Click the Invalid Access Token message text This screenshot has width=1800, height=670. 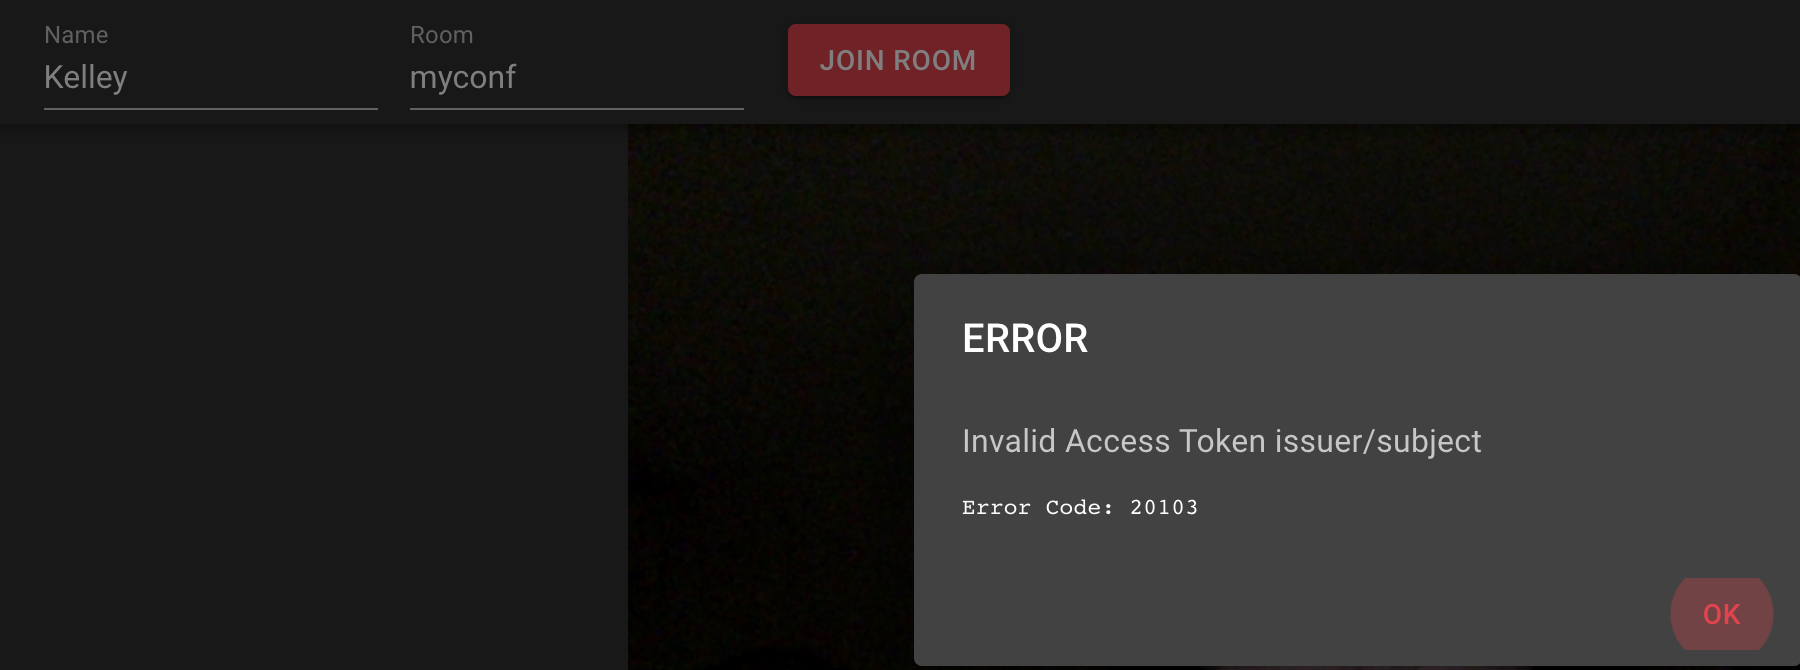(x=1221, y=441)
